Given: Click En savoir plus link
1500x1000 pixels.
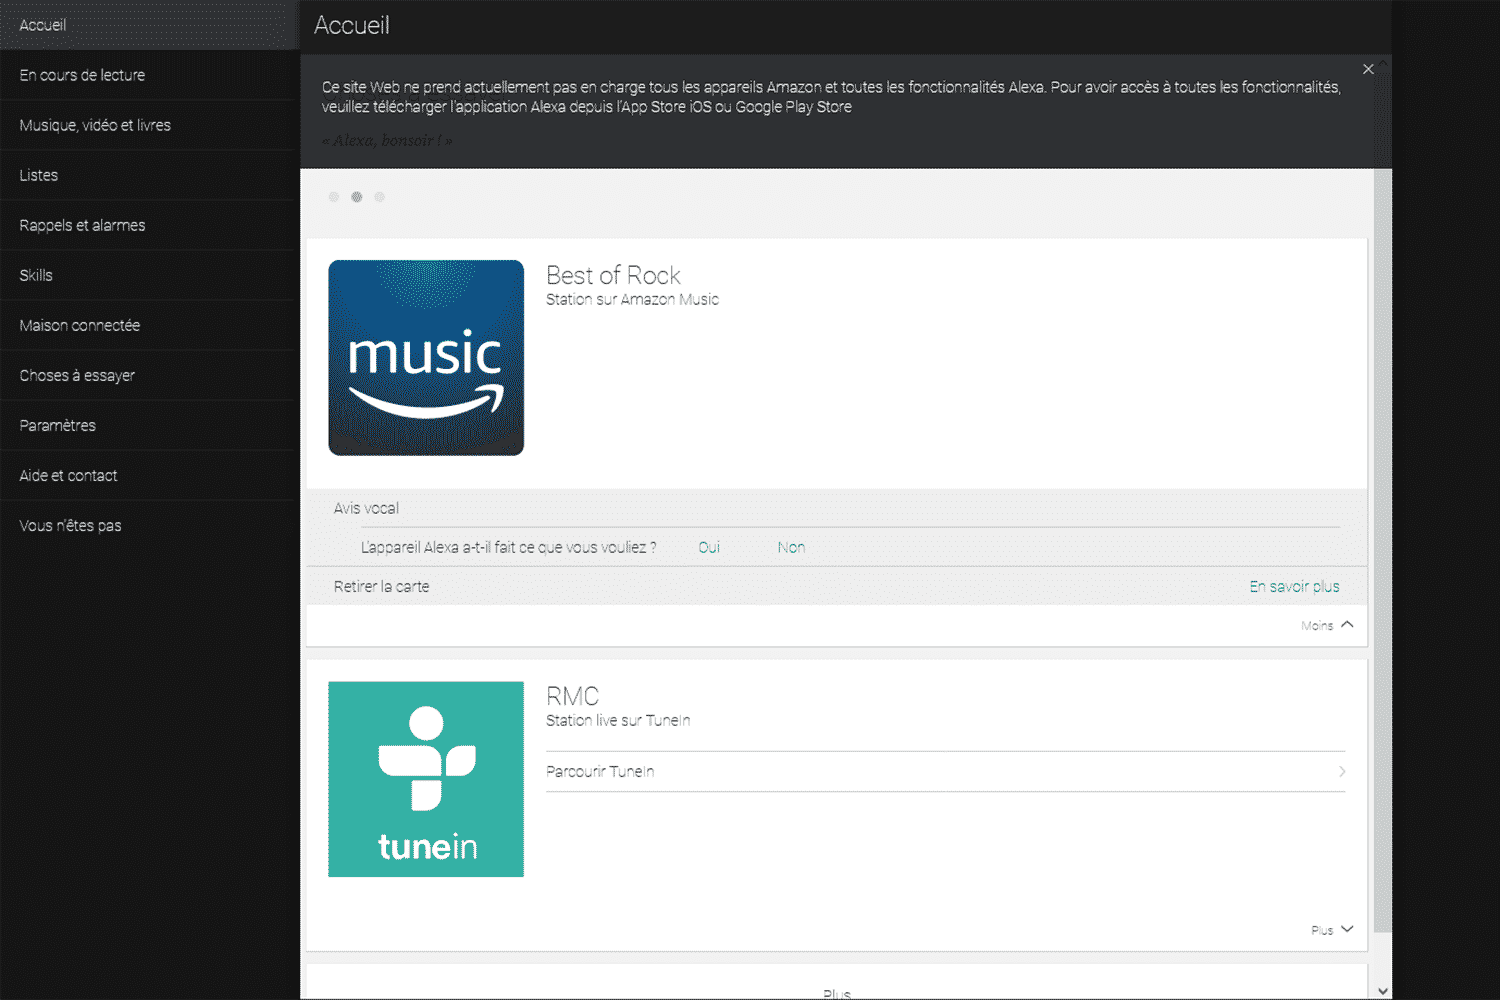Looking at the screenshot, I should (1294, 586).
